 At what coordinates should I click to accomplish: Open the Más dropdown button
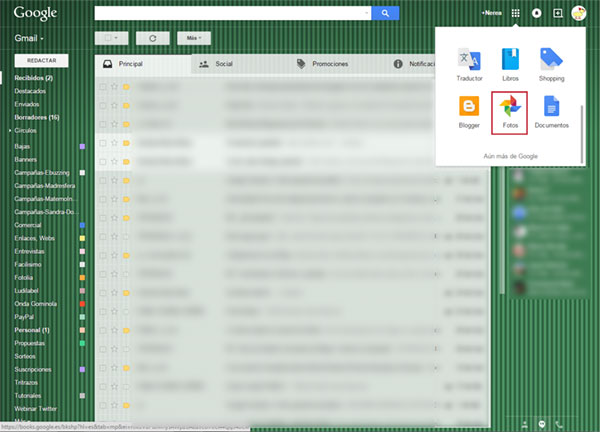pos(194,38)
